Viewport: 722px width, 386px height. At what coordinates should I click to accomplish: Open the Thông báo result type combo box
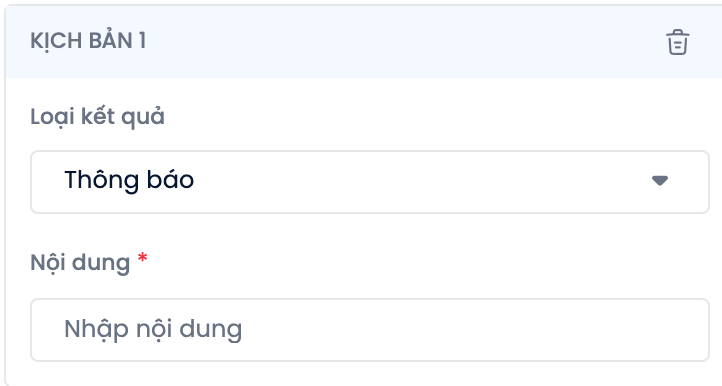pyautogui.click(x=370, y=182)
